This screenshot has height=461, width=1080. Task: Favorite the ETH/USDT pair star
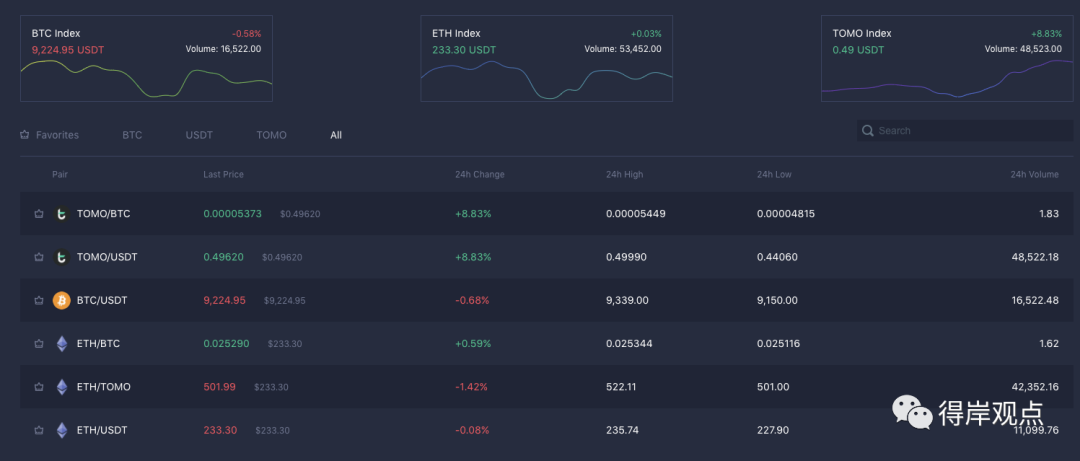click(x=39, y=431)
